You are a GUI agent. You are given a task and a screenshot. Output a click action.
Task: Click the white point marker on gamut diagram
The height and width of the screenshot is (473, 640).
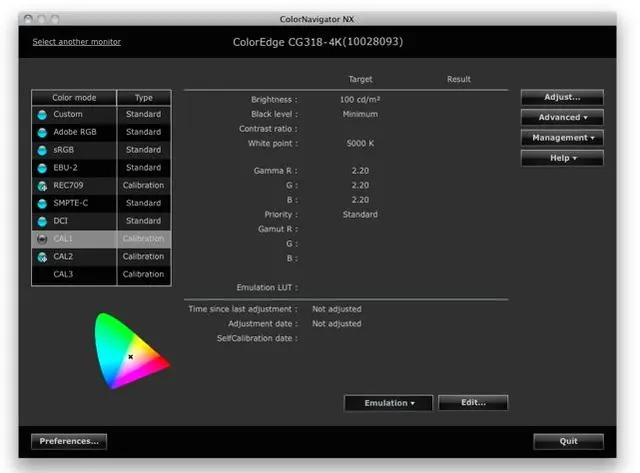tap(131, 357)
